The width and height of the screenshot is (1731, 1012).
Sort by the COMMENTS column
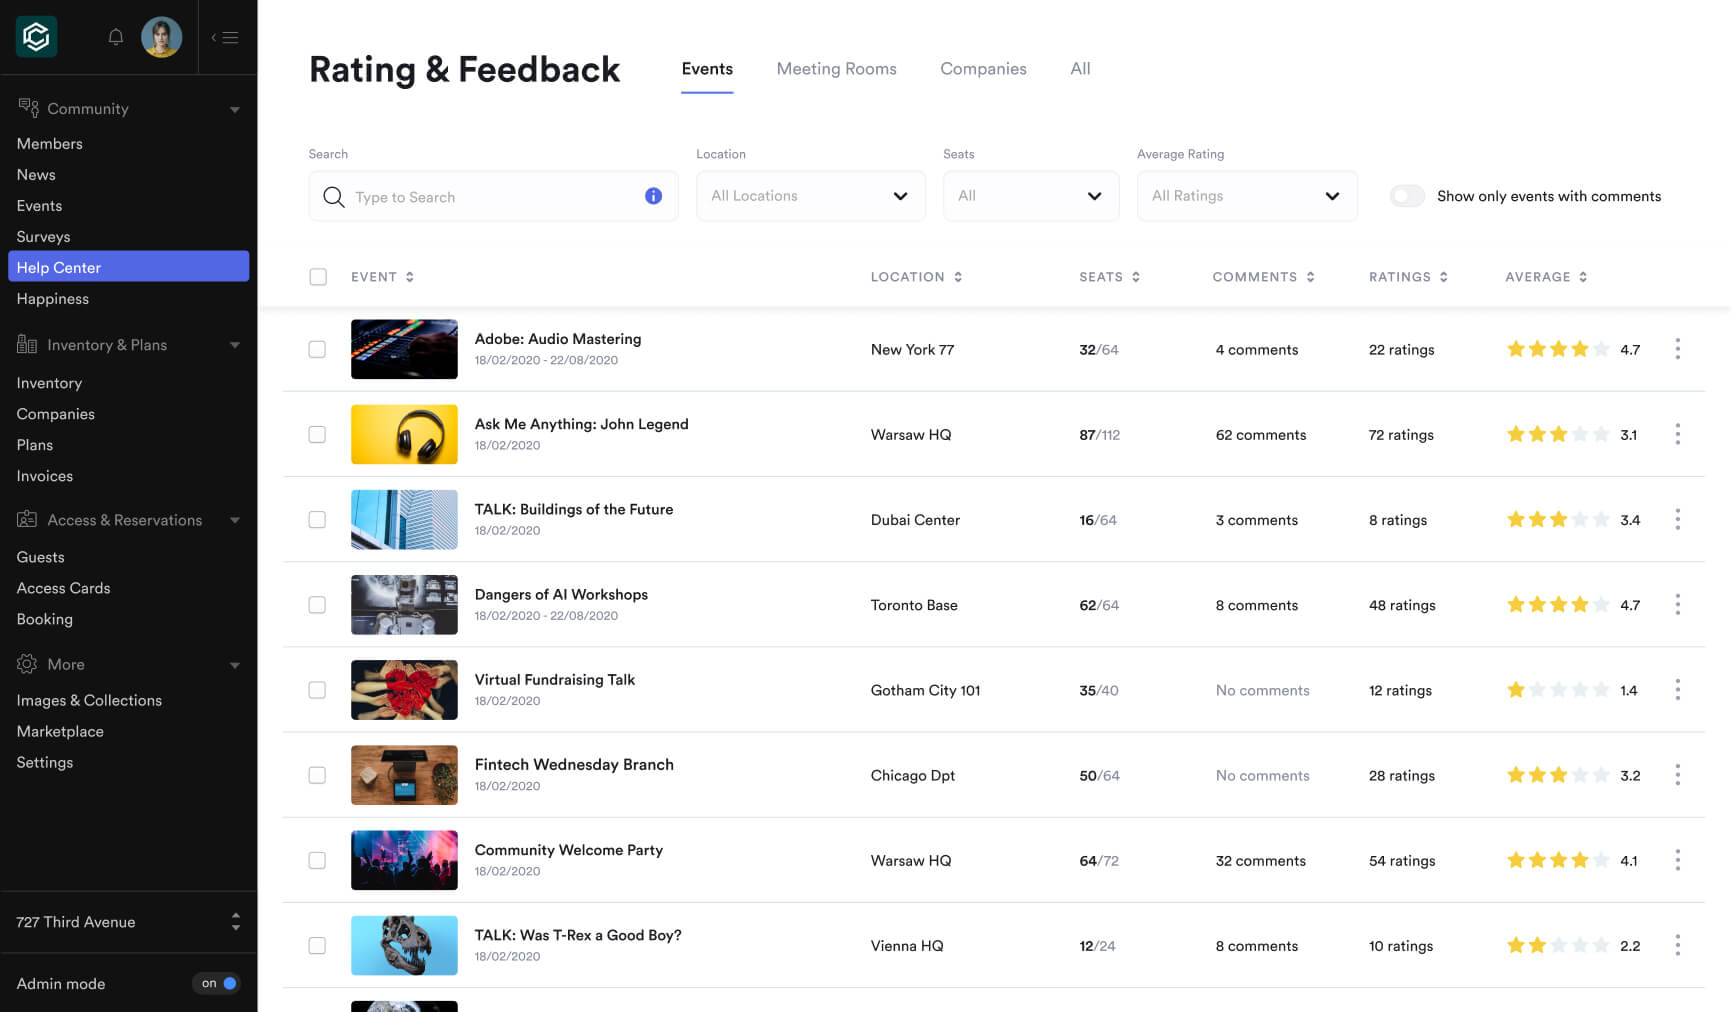tap(1263, 277)
